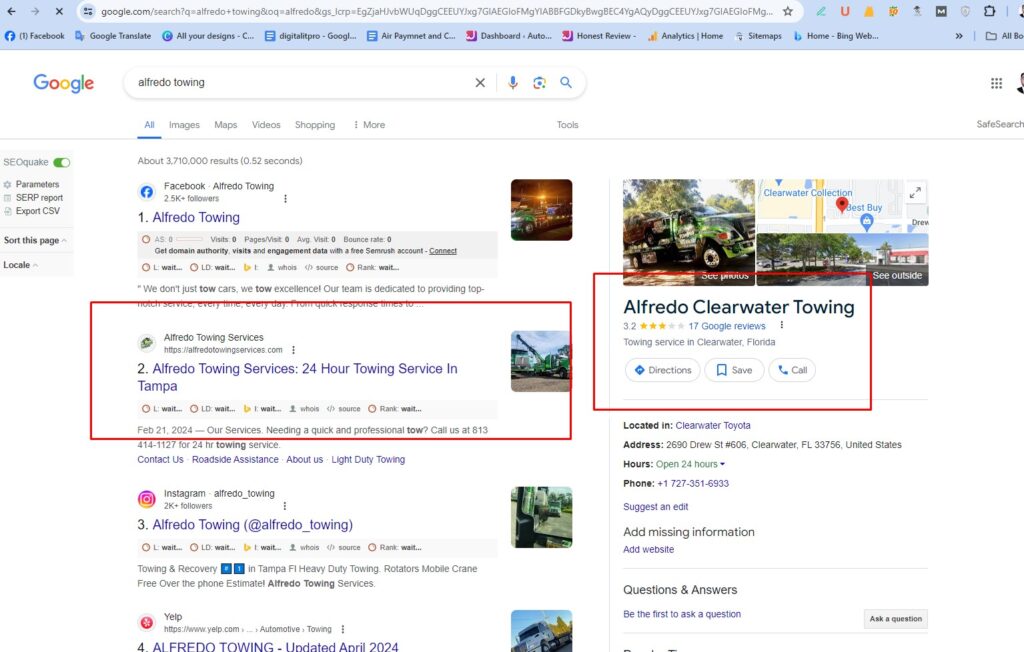
Task: Stop loading the page with the X button
Action: [58, 11]
